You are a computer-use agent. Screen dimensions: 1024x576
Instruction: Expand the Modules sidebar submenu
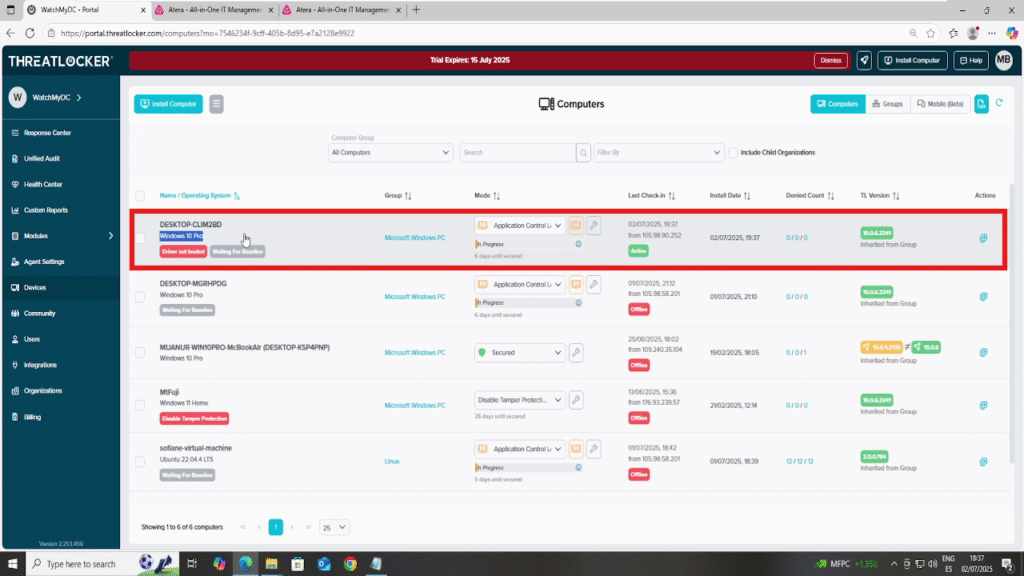pos(61,236)
